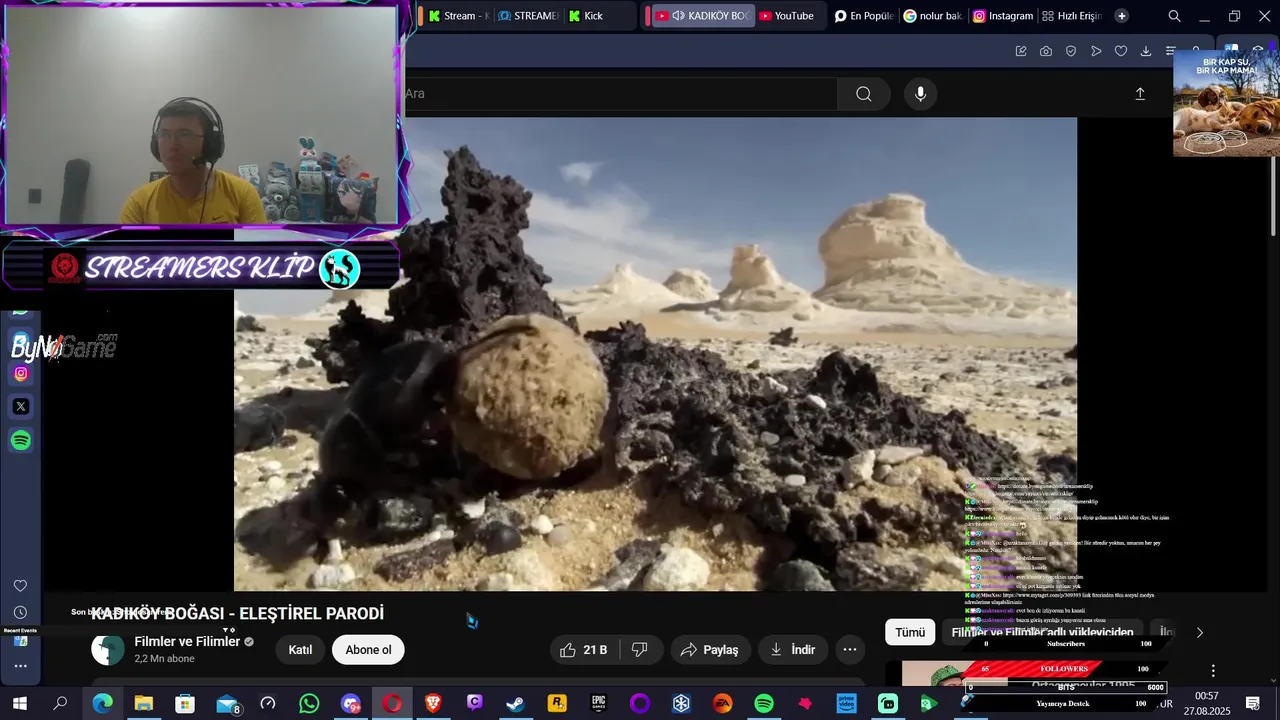Switch to the En Popüler tab
Viewport: 1280px width, 720px height.
click(x=864, y=16)
